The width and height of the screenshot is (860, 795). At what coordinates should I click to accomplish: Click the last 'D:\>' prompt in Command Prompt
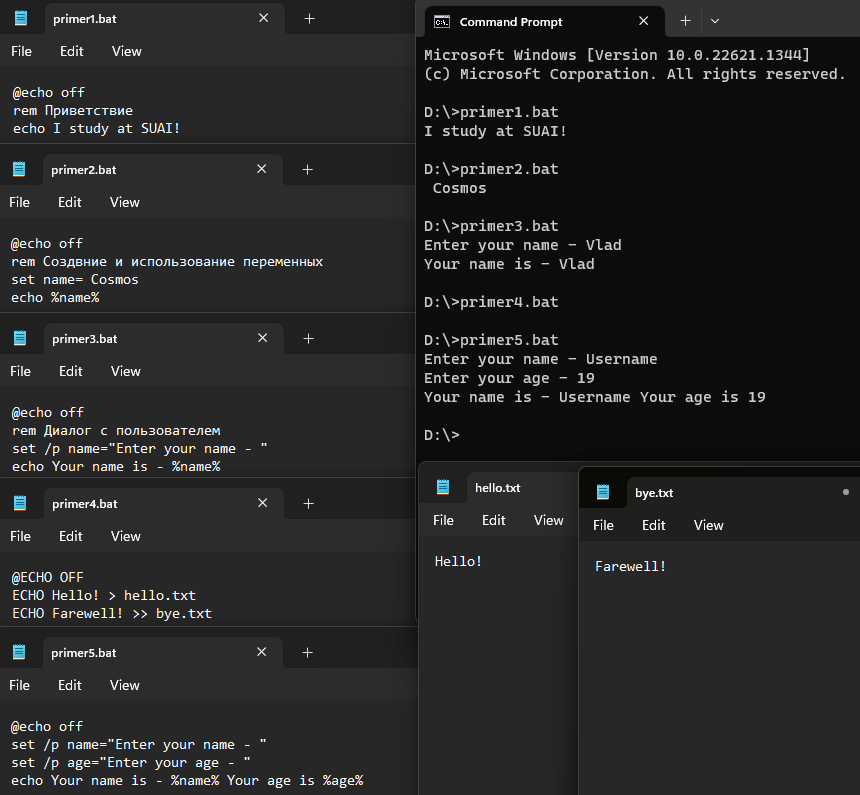(442, 435)
